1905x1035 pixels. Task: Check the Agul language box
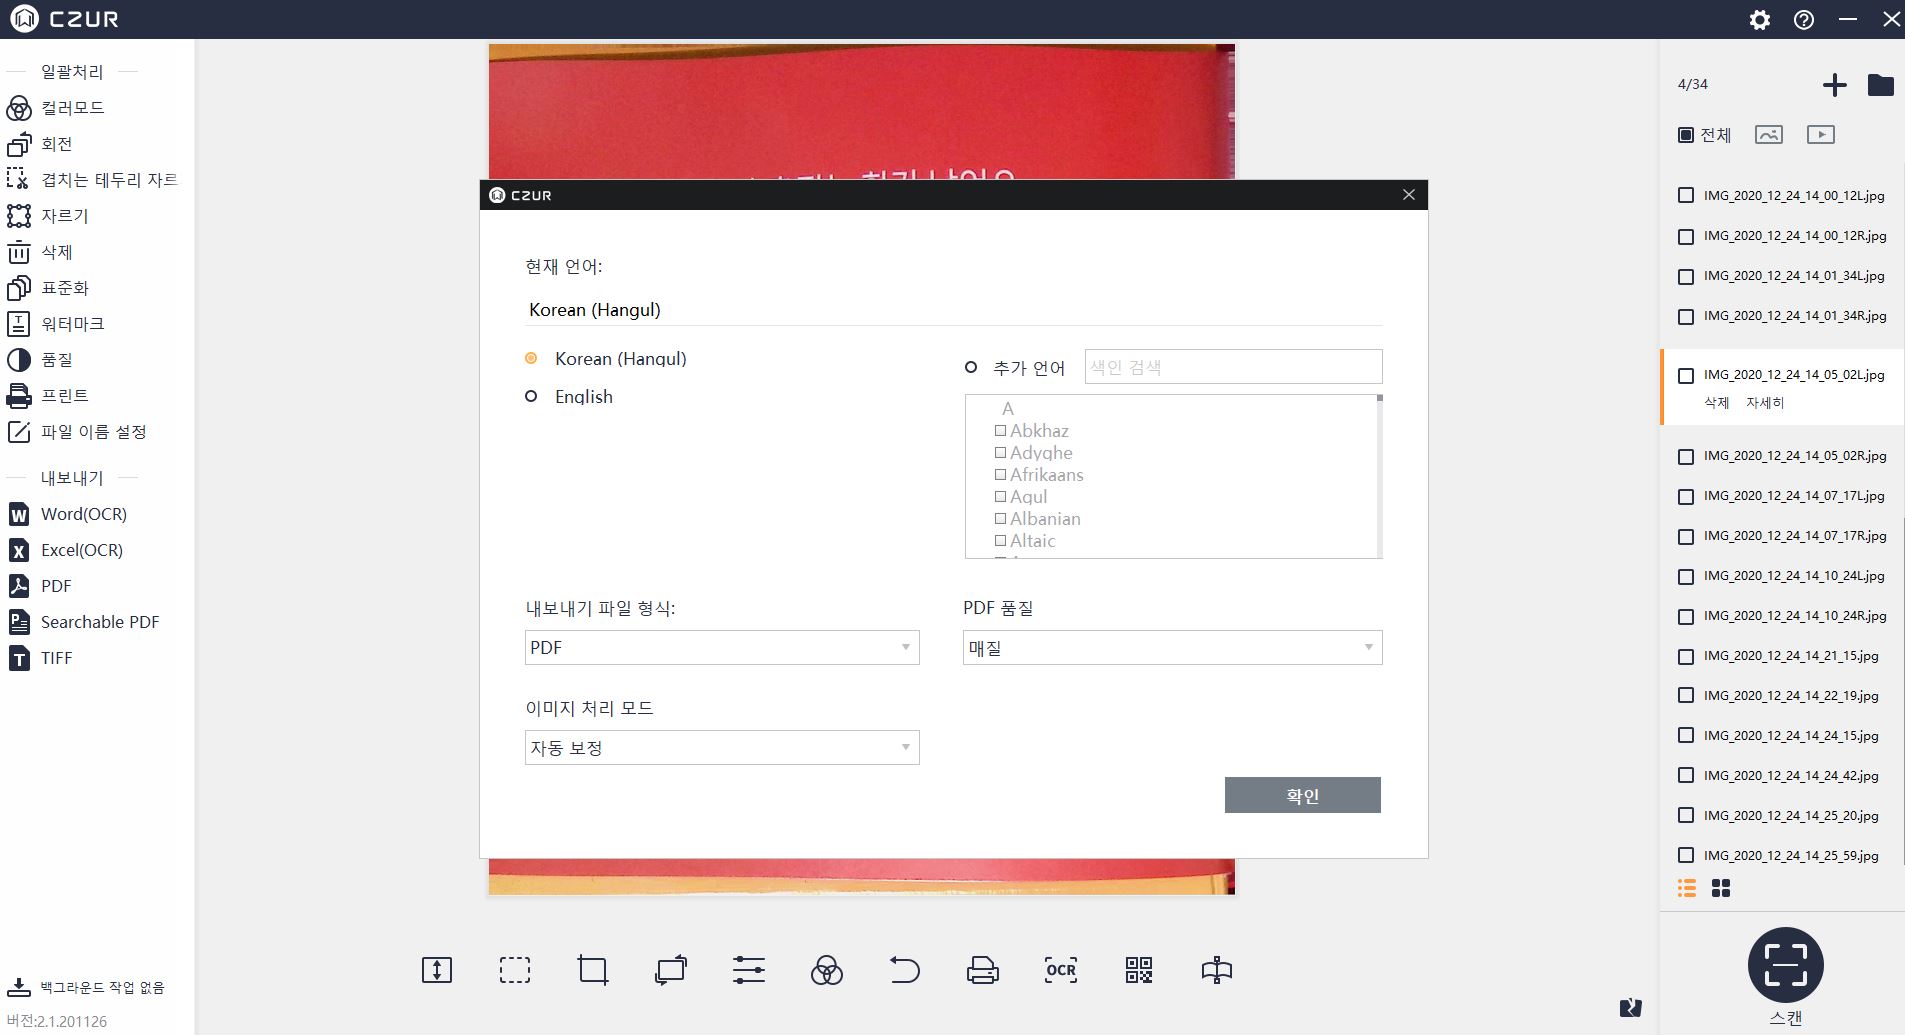(1000, 497)
